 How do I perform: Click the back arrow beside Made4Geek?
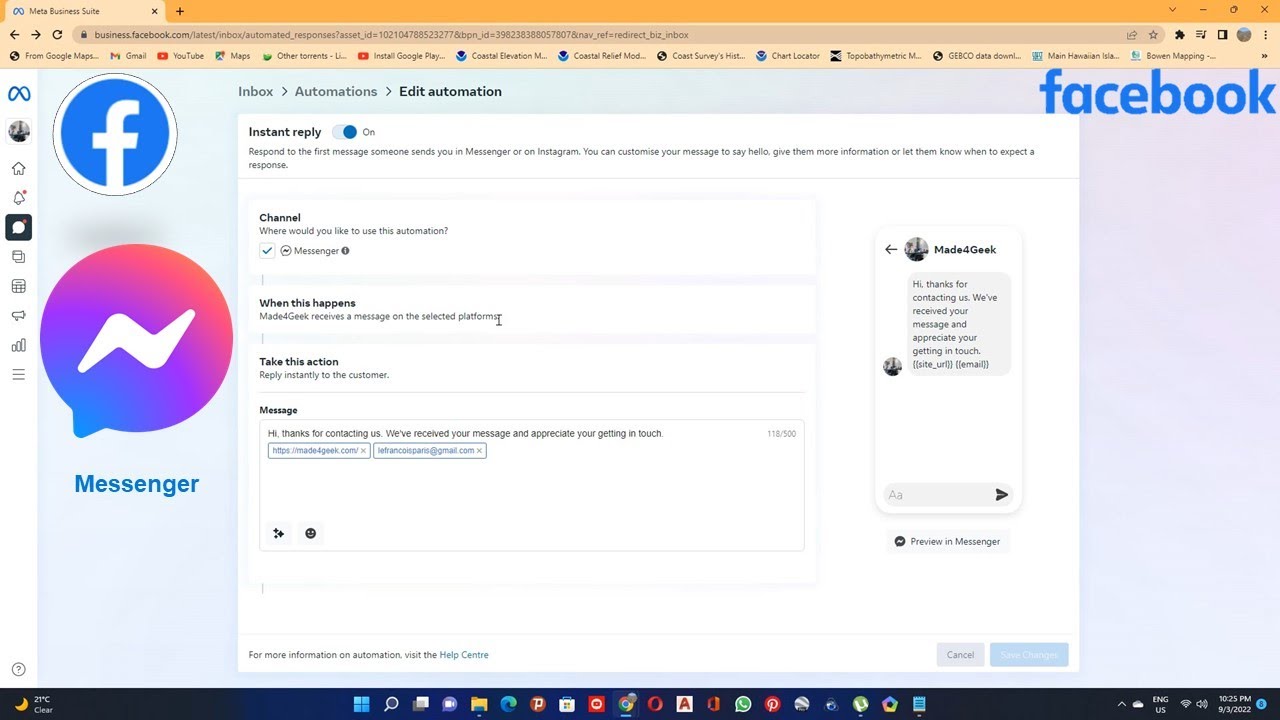890,249
